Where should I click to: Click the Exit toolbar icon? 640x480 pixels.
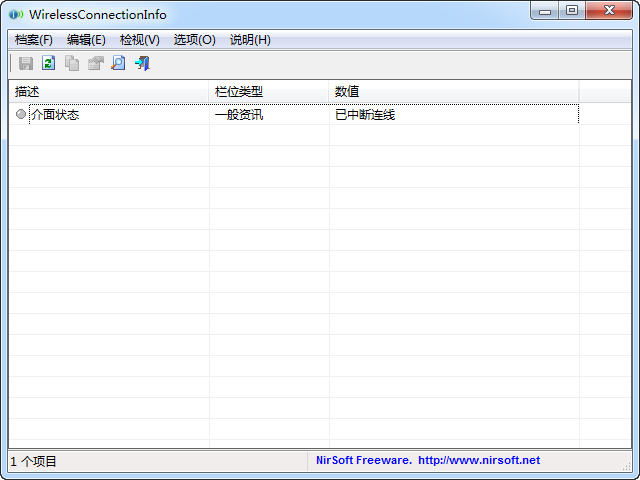pos(142,63)
